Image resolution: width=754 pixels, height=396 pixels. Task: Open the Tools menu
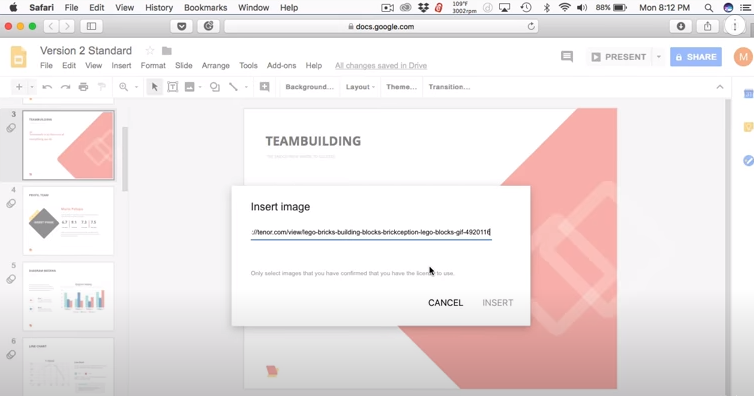click(248, 65)
